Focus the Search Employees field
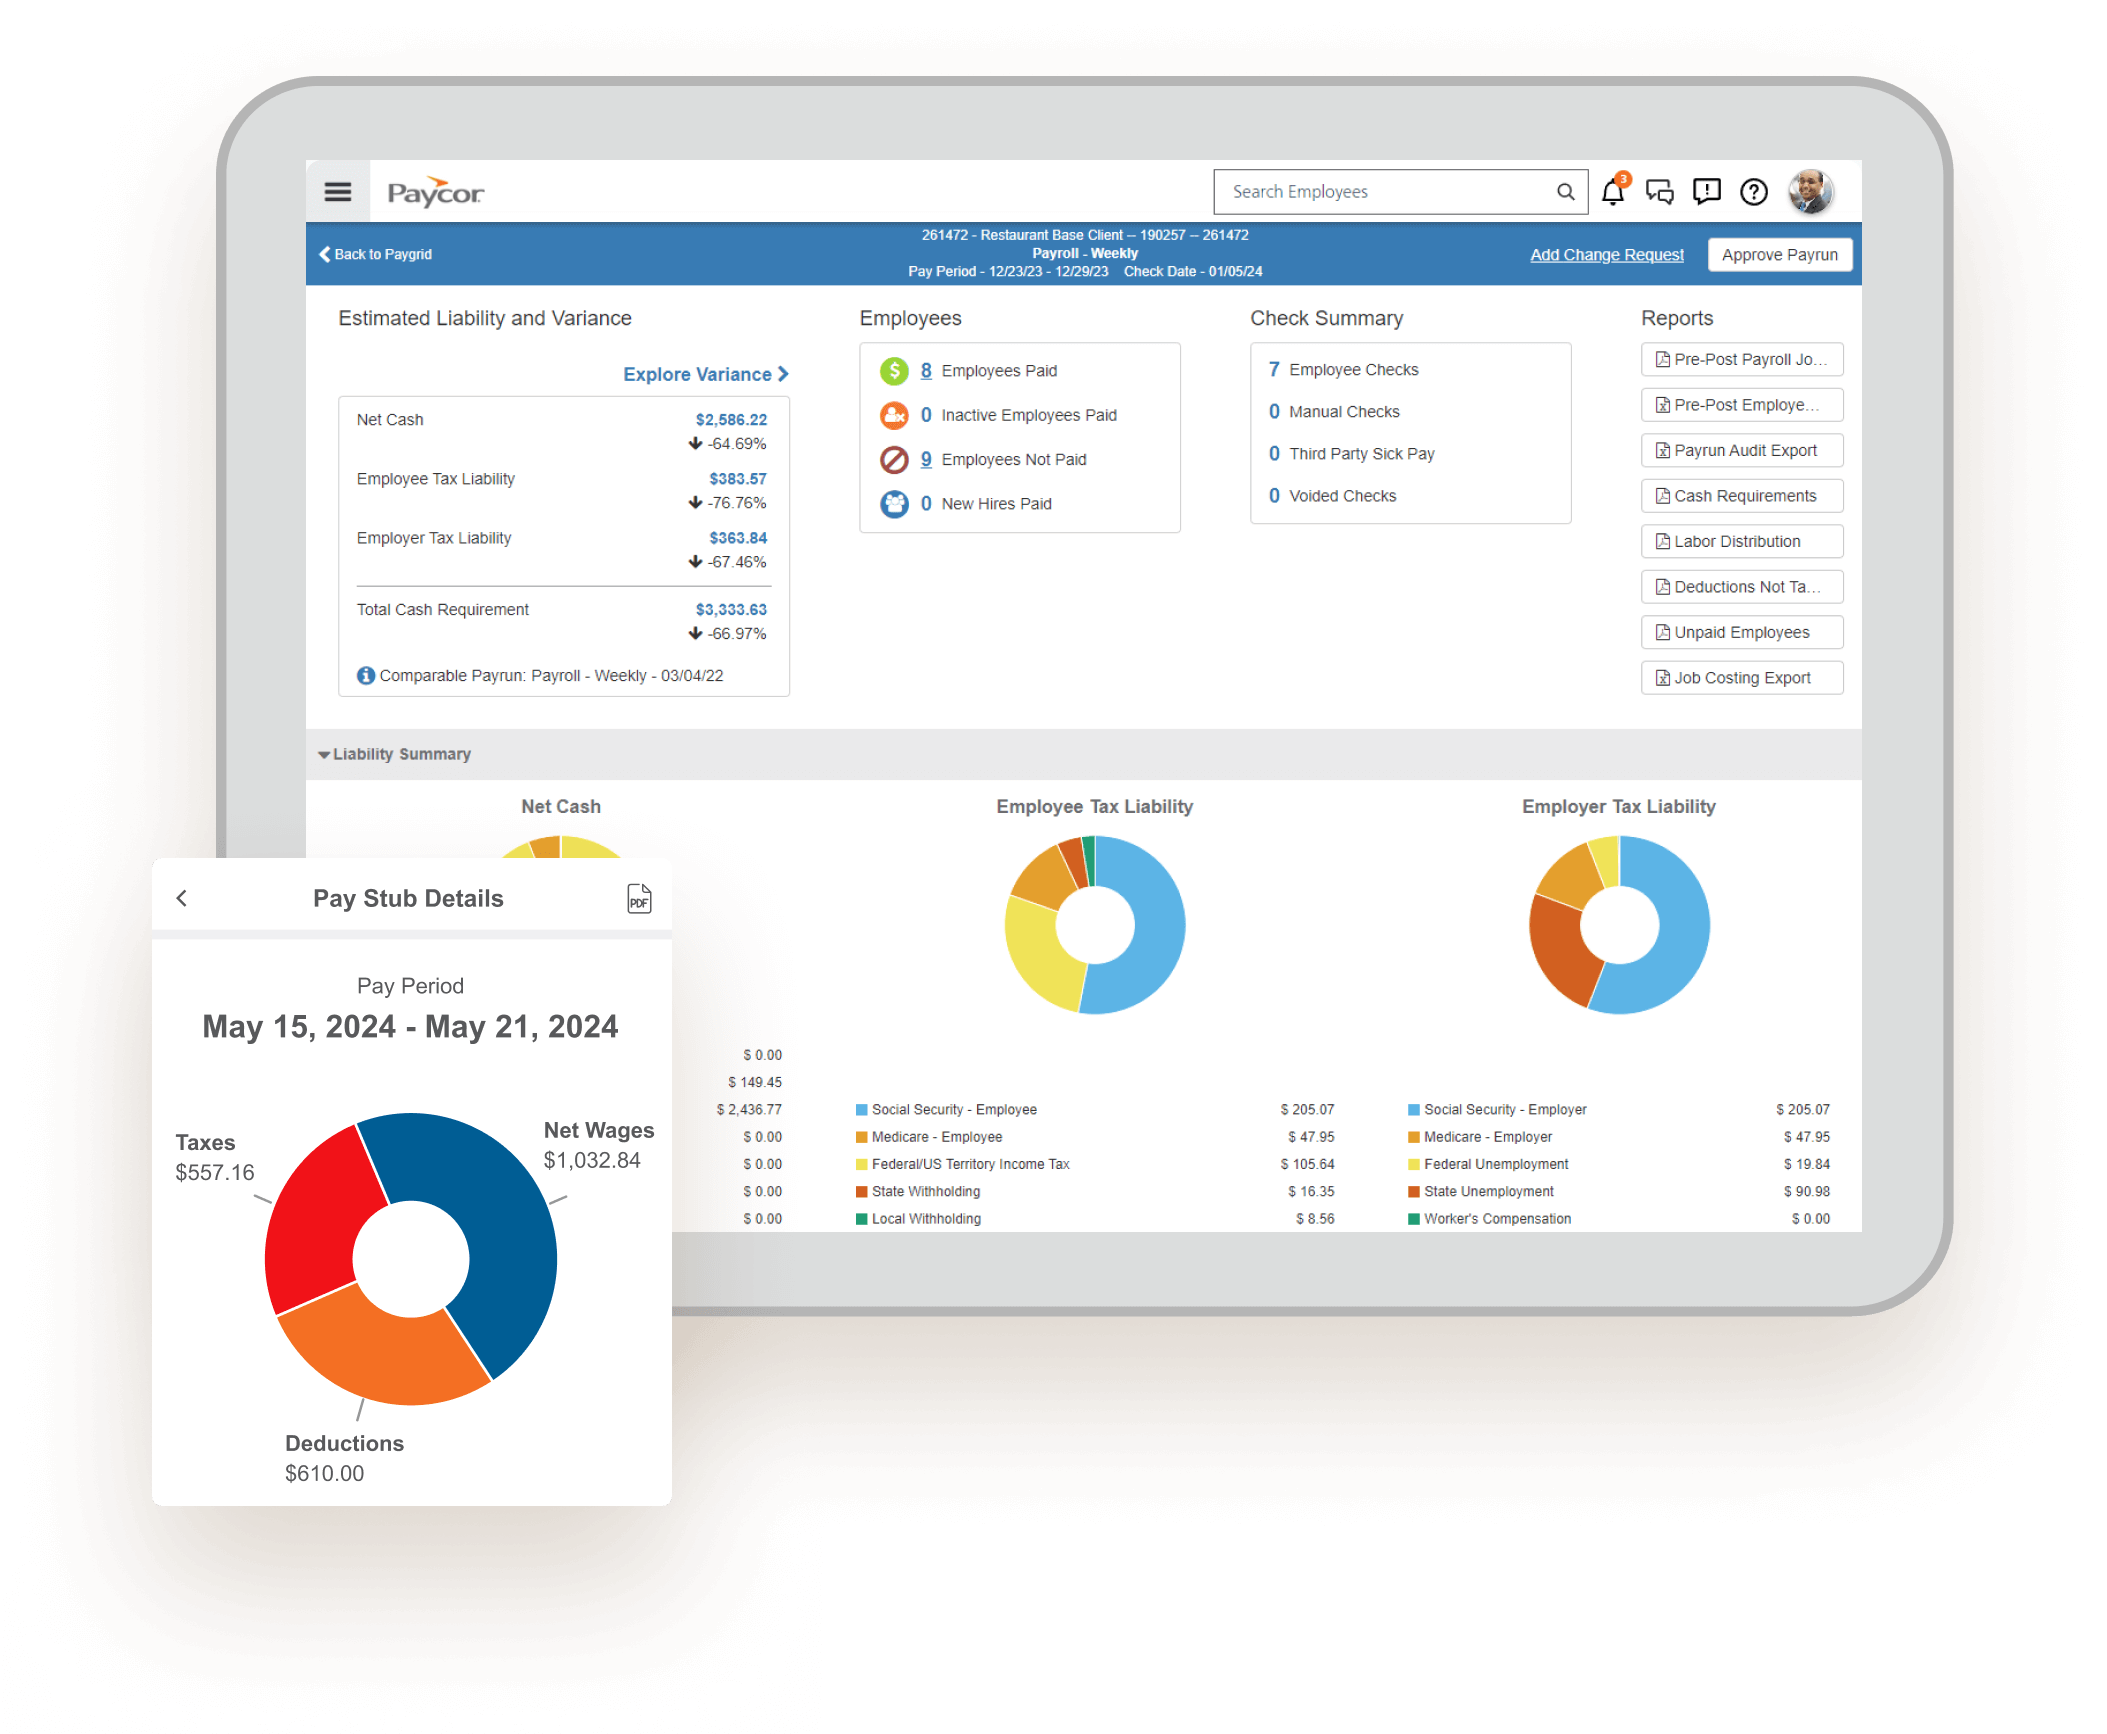Viewport: 2107px width, 1734px height. pos(1400,192)
